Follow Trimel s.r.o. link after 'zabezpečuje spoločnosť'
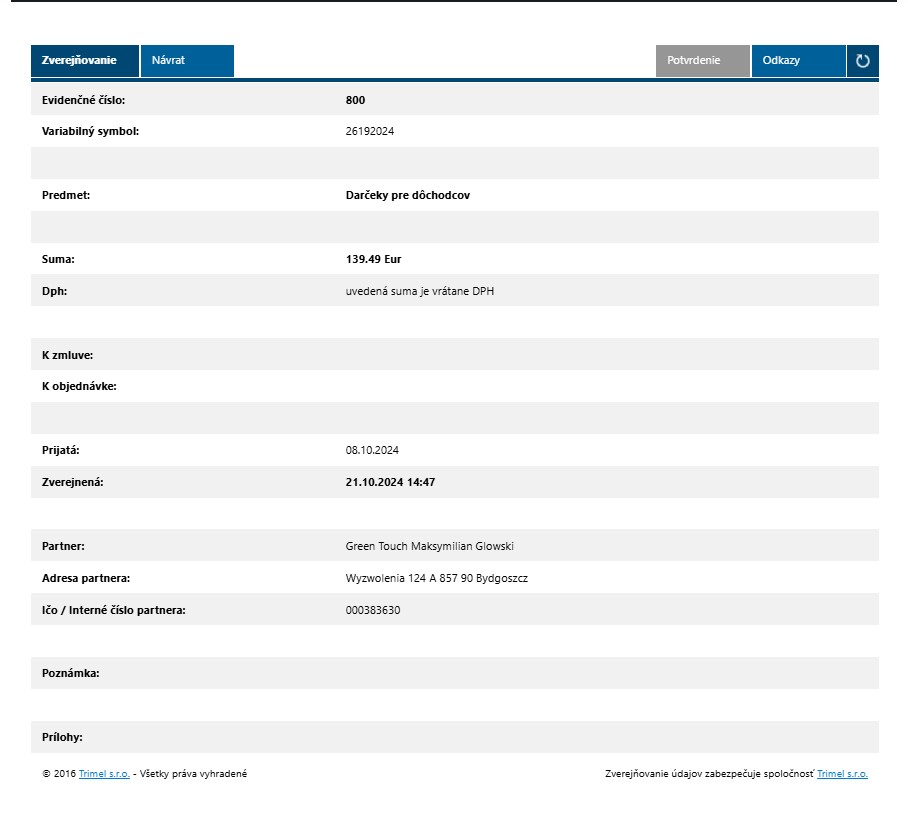The image size is (908, 816). (x=842, y=774)
